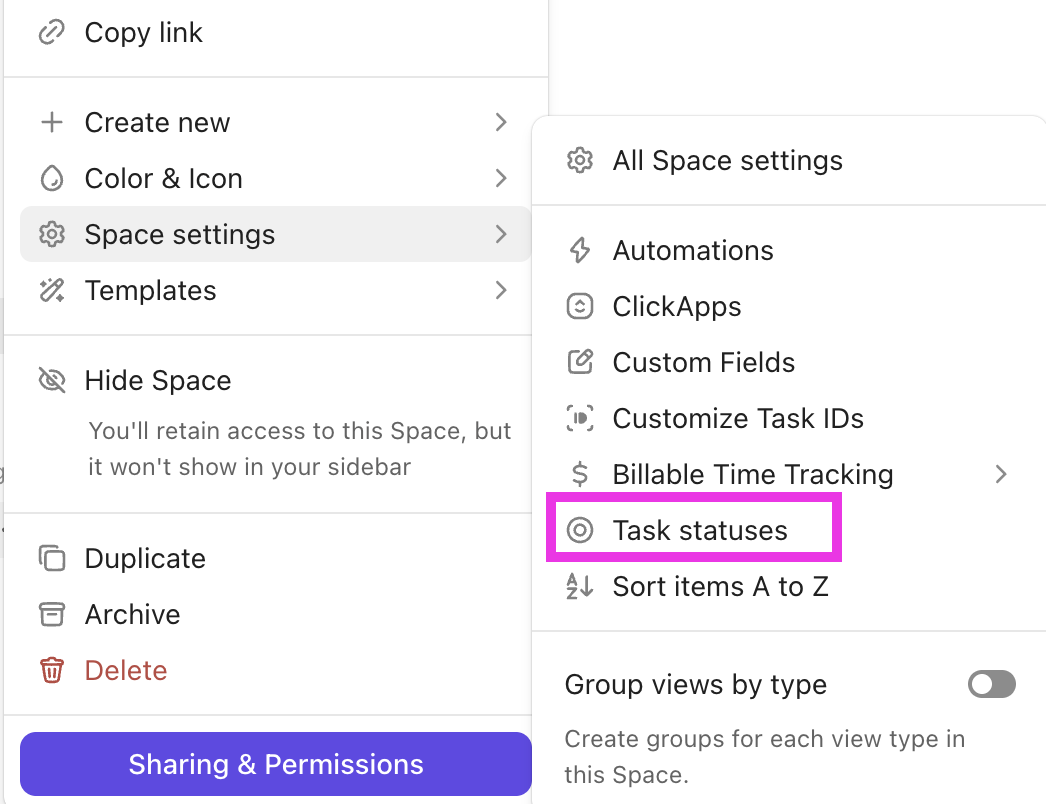Click the Templates wand icon
This screenshot has width=1046, height=804.
[x=52, y=290]
